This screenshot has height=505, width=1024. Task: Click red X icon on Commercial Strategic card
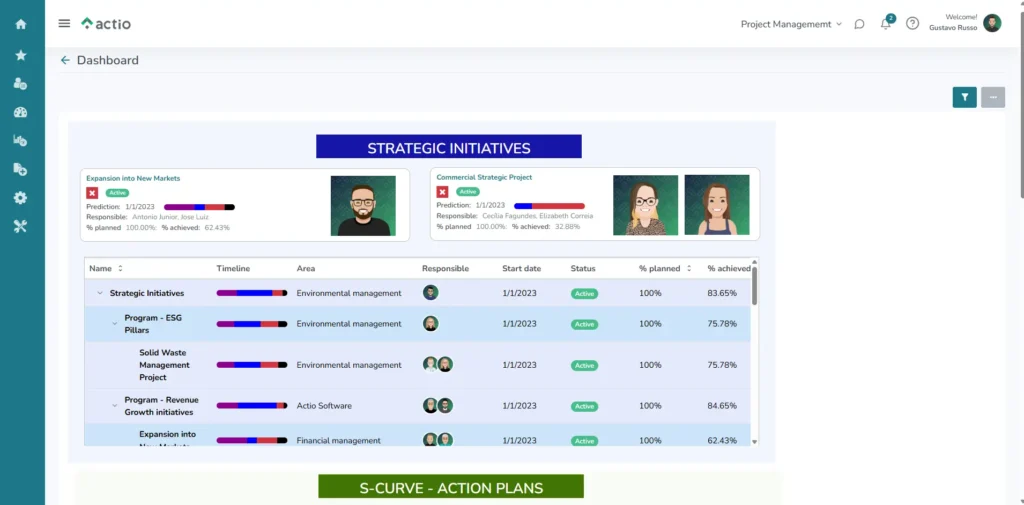442,192
